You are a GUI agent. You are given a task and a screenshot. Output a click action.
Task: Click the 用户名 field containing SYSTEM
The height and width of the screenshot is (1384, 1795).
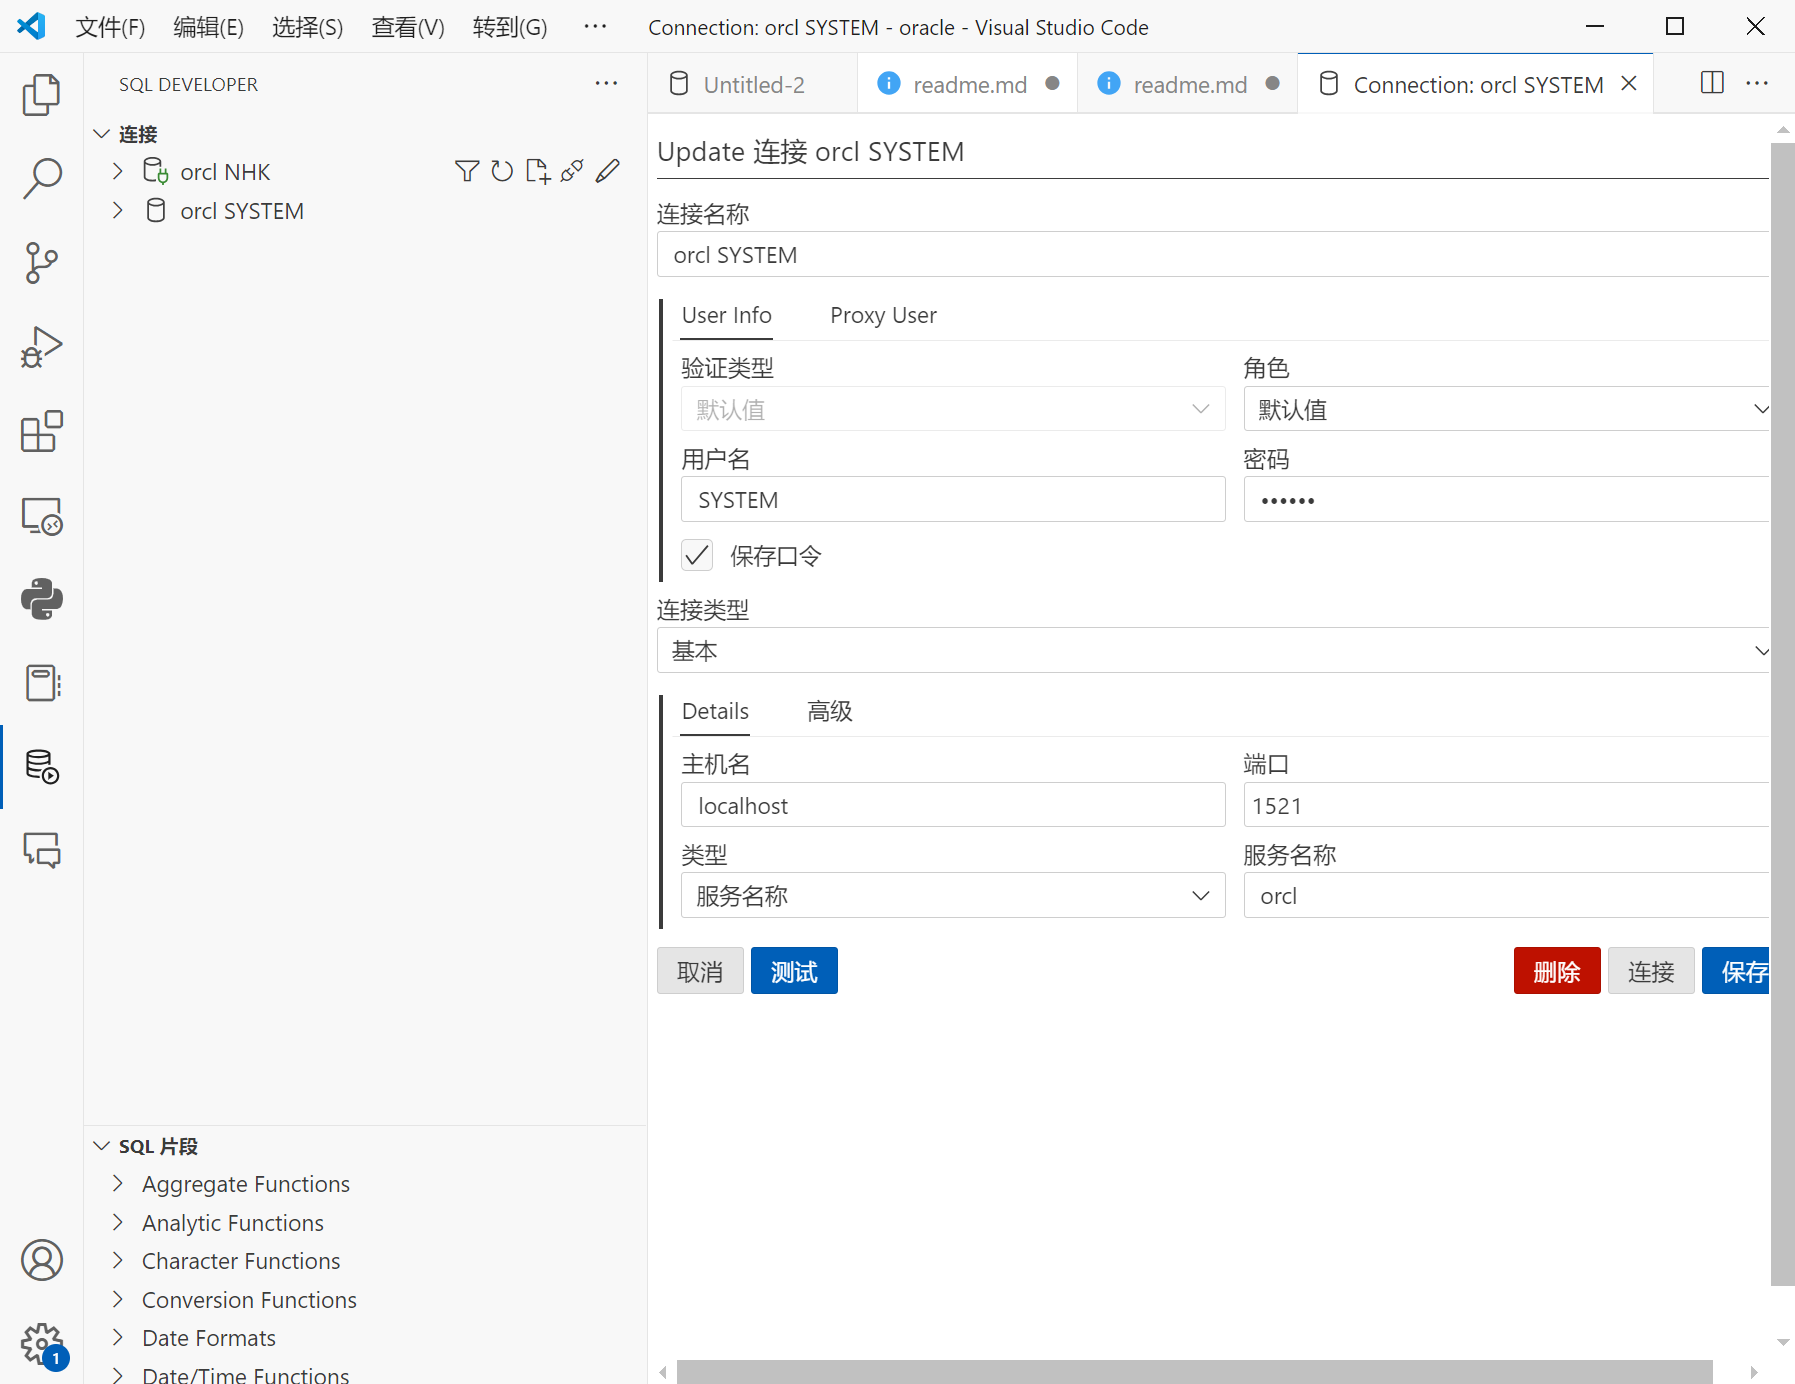tap(953, 499)
